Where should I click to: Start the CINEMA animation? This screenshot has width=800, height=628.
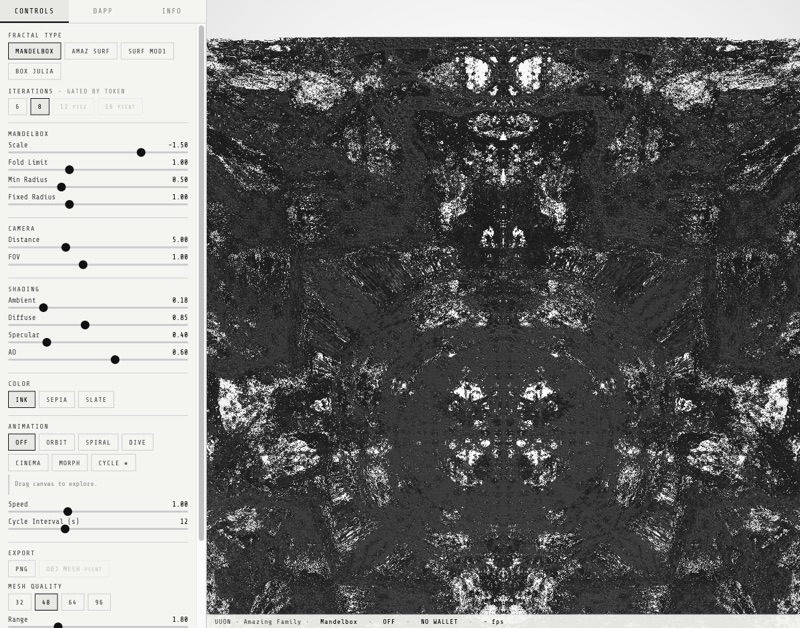click(28, 463)
